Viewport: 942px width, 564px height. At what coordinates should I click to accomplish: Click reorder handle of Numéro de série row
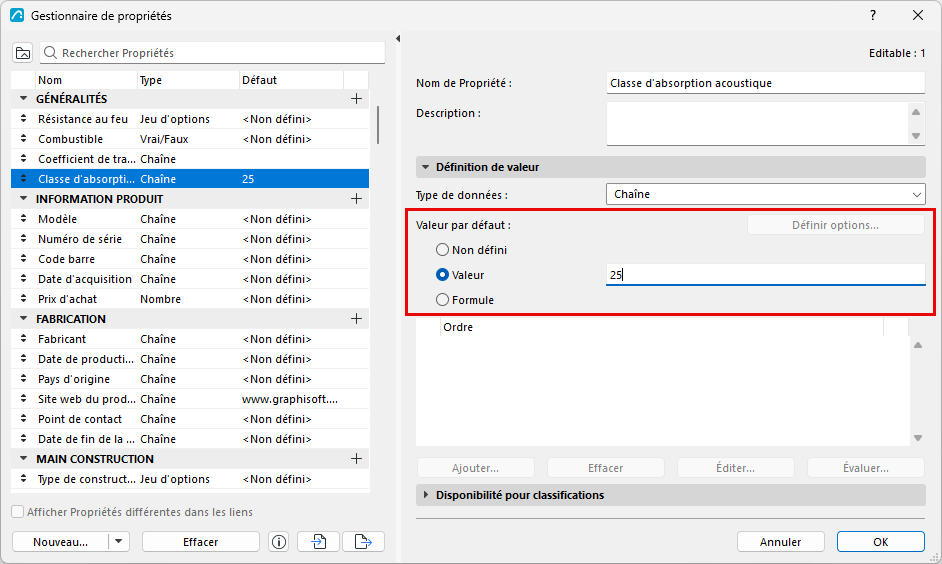[23, 239]
